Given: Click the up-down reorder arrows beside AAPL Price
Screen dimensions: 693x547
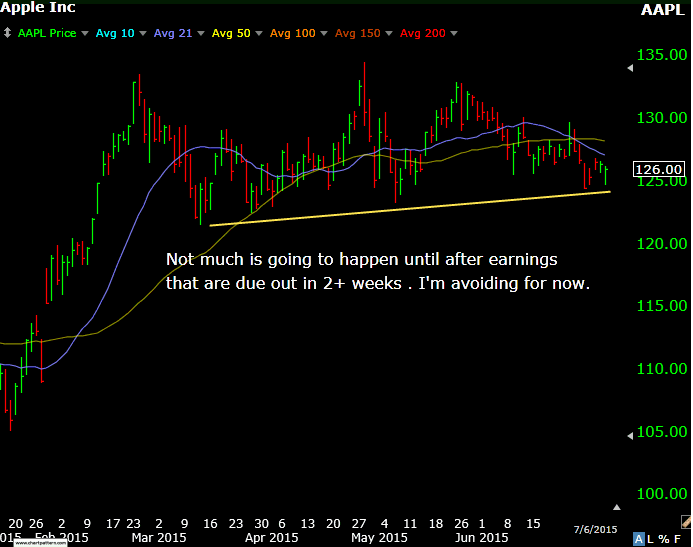Looking at the screenshot, I should 8,33.
